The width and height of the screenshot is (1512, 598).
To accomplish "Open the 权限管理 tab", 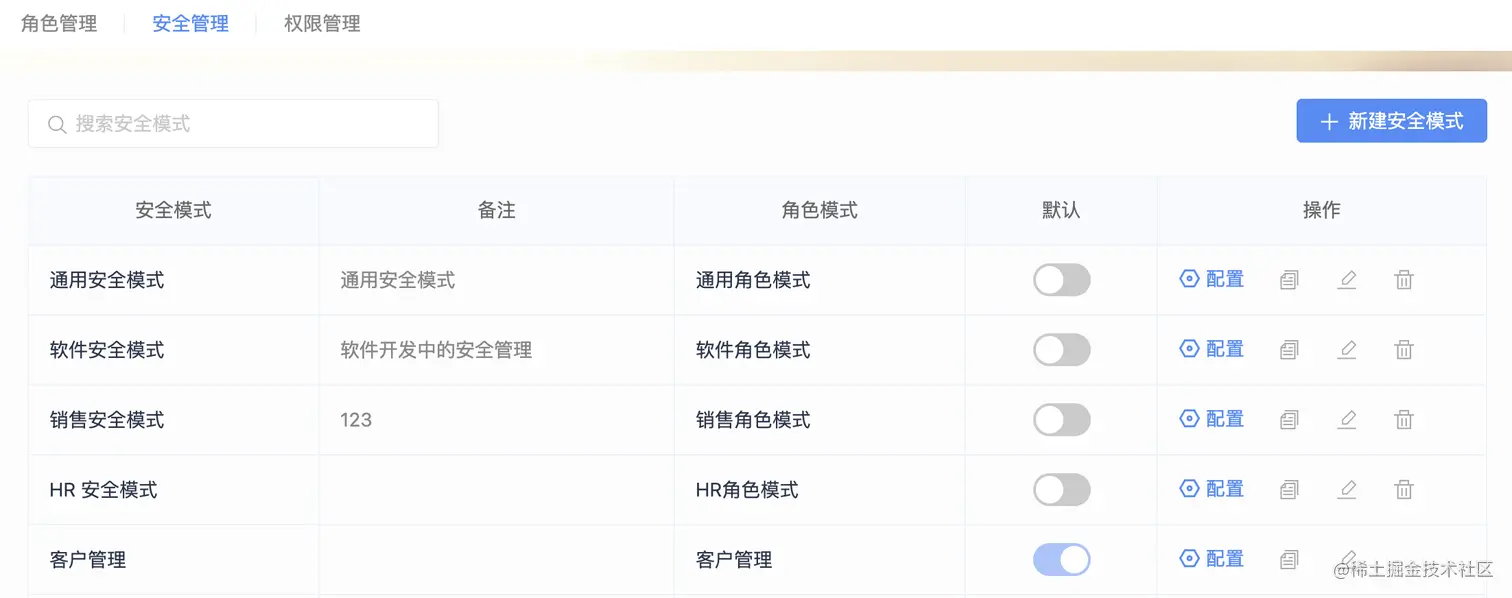I will pyautogui.click(x=322, y=24).
